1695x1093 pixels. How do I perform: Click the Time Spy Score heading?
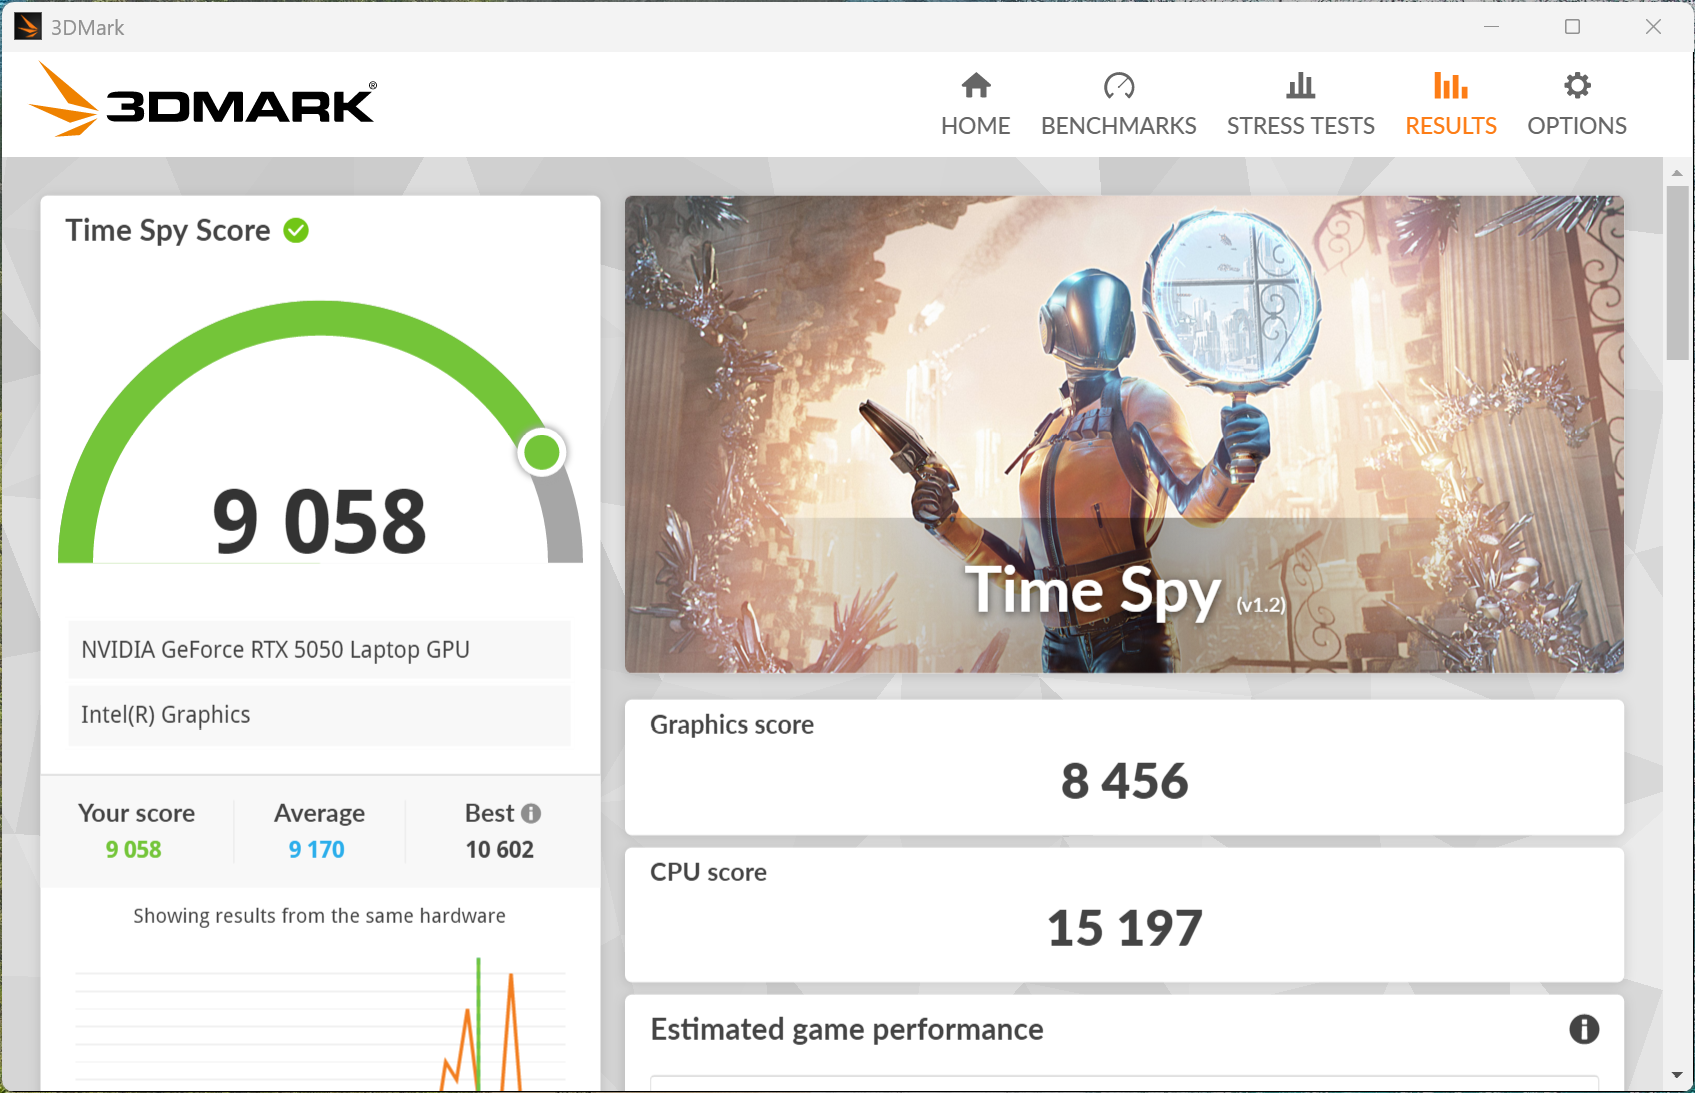(168, 231)
